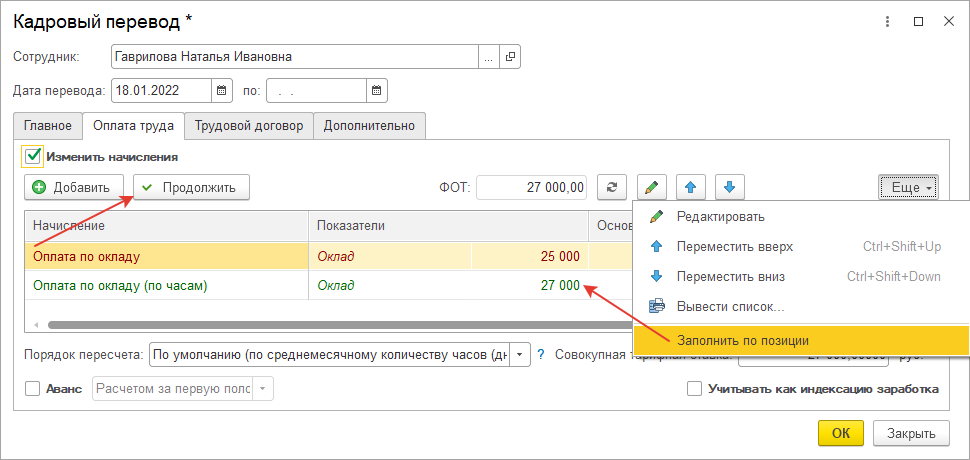The image size is (970, 460).
Task: Open calendar picker for end date
Action: tap(377, 90)
